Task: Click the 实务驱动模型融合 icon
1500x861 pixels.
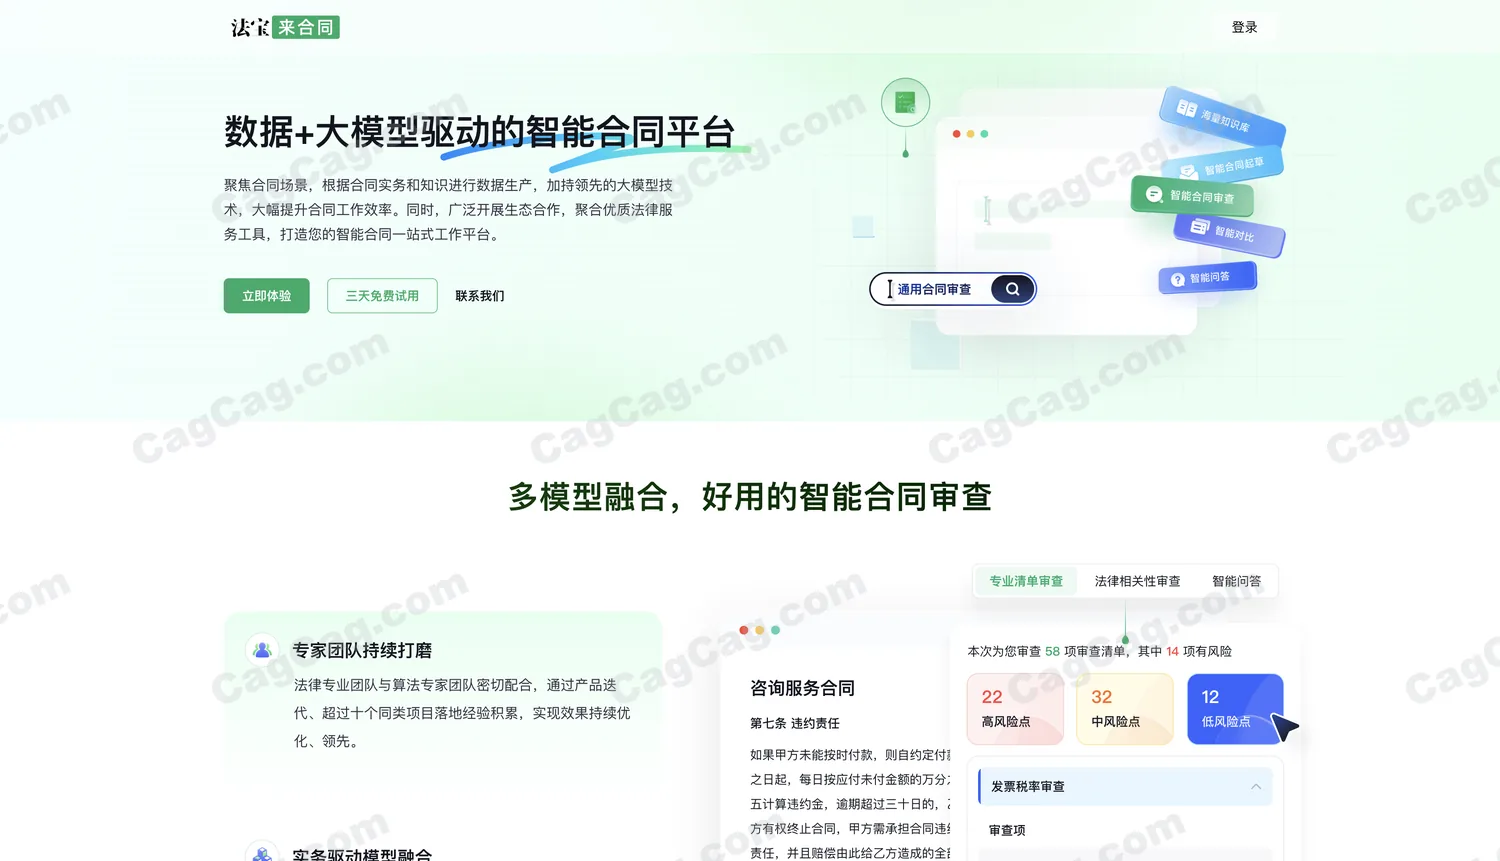Action: click(262, 853)
